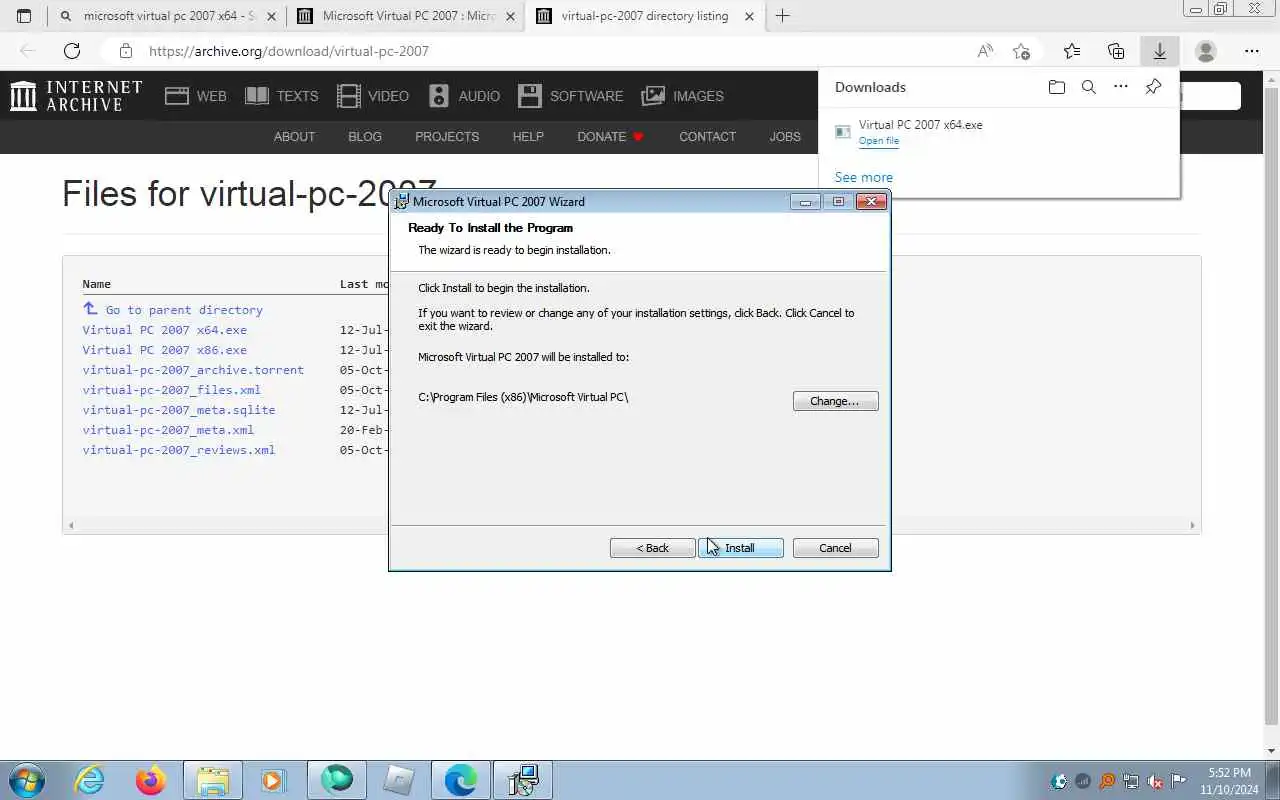Click the PROJECTS link
Screen dimensions: 1280x800
pyautogui.click(x=447, y=137)
